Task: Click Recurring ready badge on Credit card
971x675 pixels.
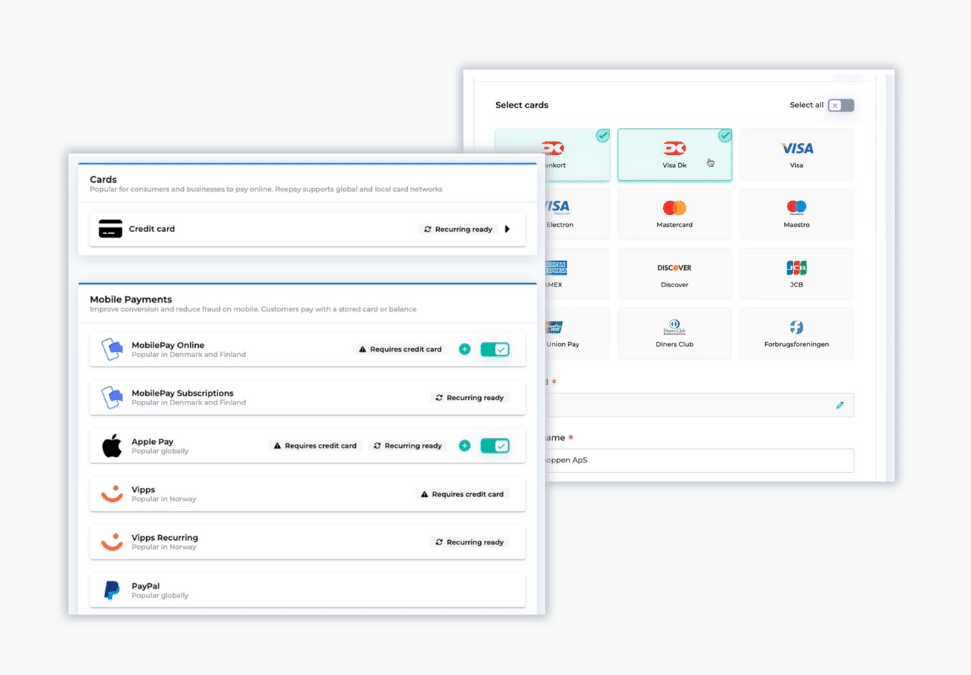Action: [459, 229]
